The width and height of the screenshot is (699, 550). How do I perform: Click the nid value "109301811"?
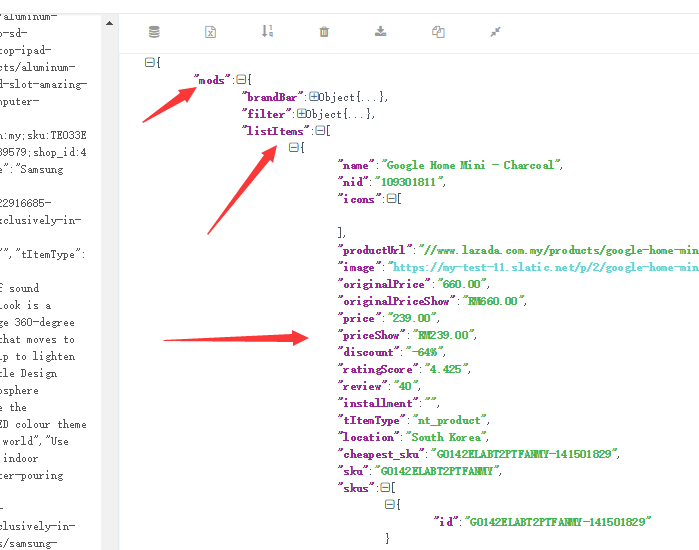pyautogui.click(x=408, y=182)
